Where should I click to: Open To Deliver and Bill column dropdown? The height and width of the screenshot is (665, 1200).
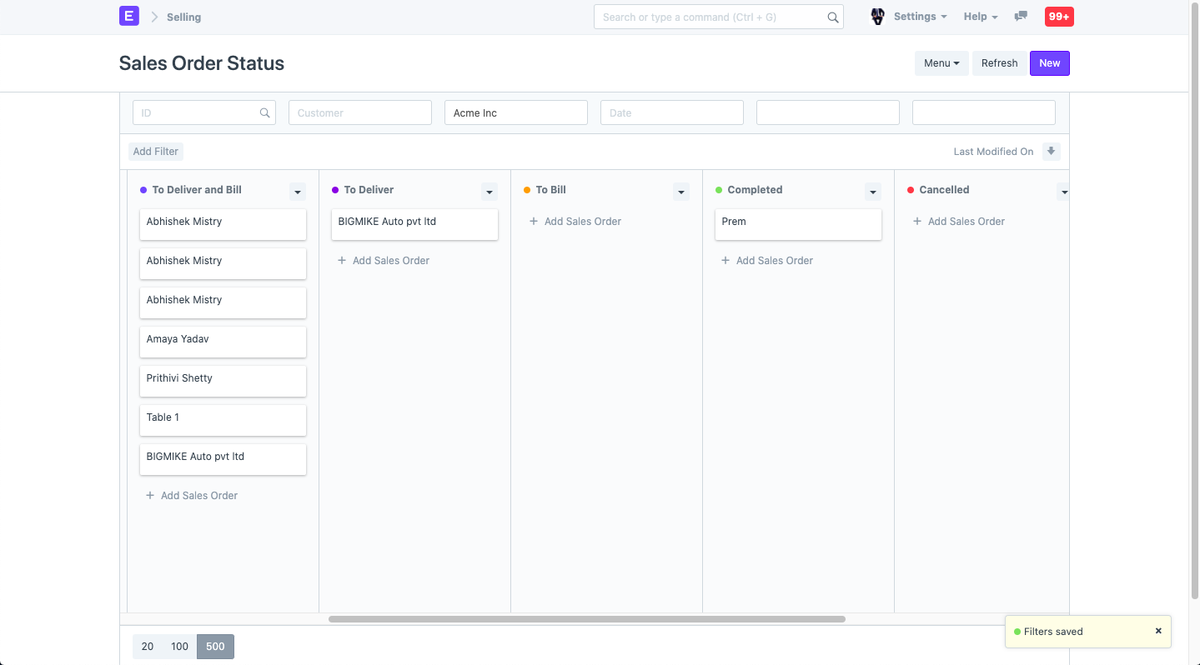[297, 192]
